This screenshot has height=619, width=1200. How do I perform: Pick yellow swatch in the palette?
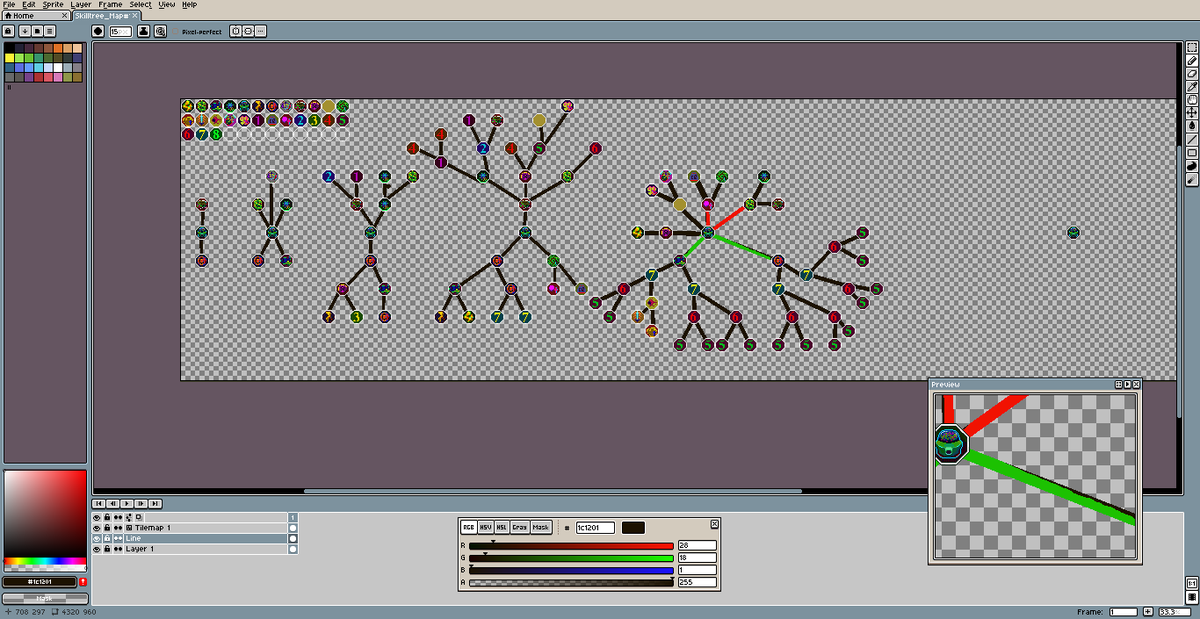9,57
